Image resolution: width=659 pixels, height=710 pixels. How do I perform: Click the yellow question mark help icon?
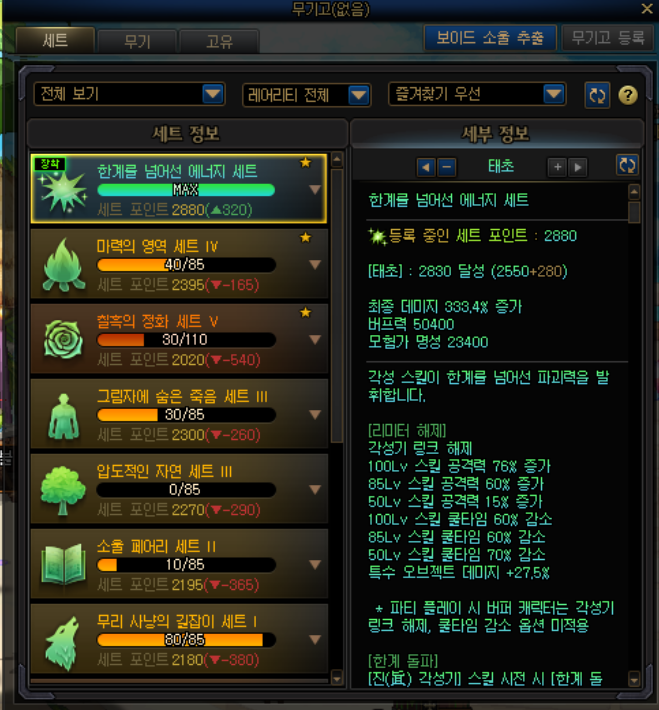(628, 95)
